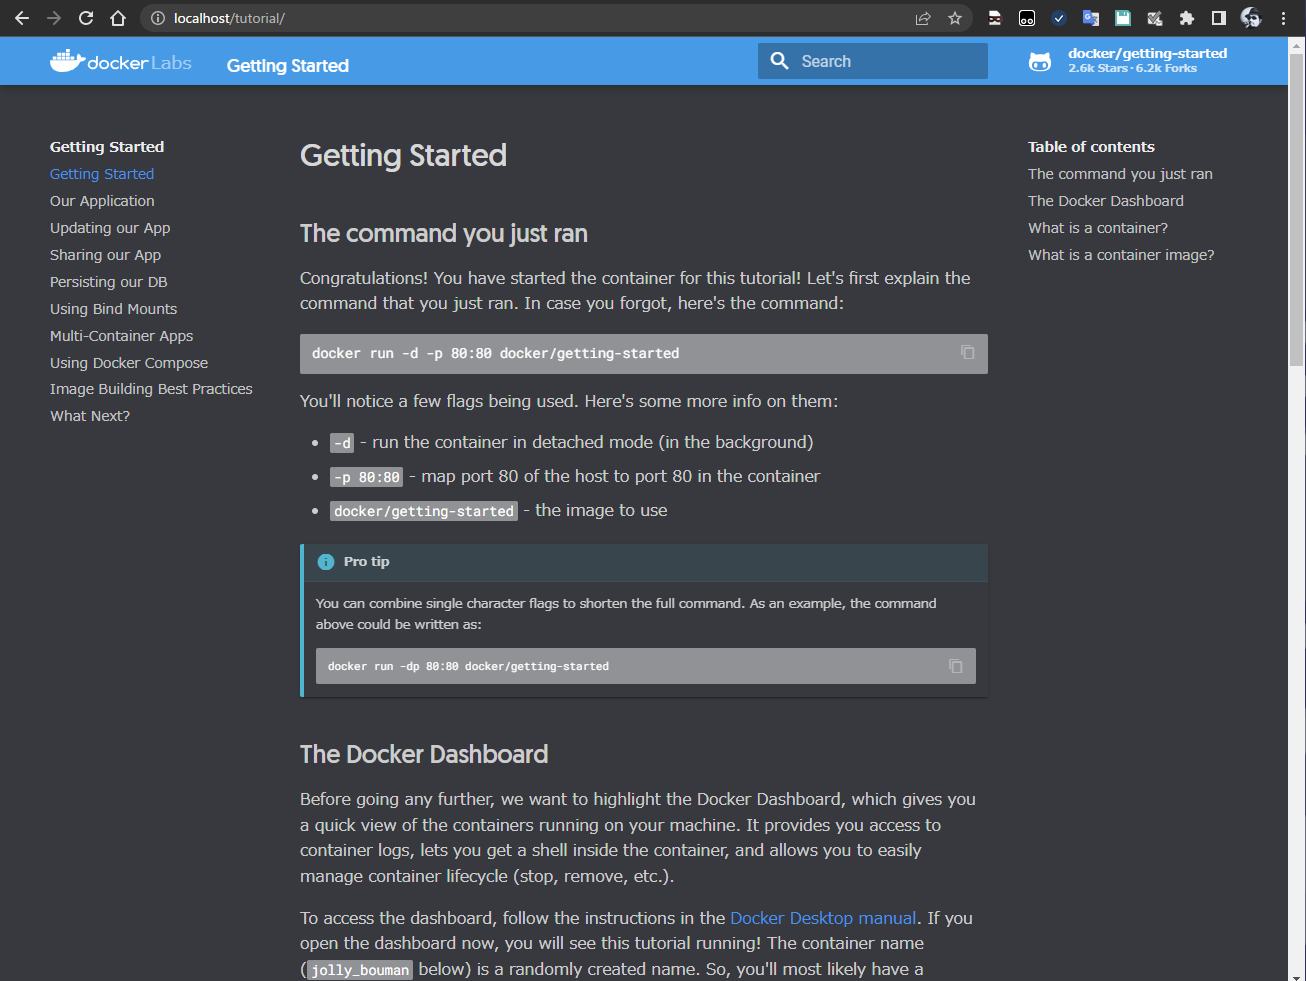Click the Pro tip info icon

(x=326, y=562)
